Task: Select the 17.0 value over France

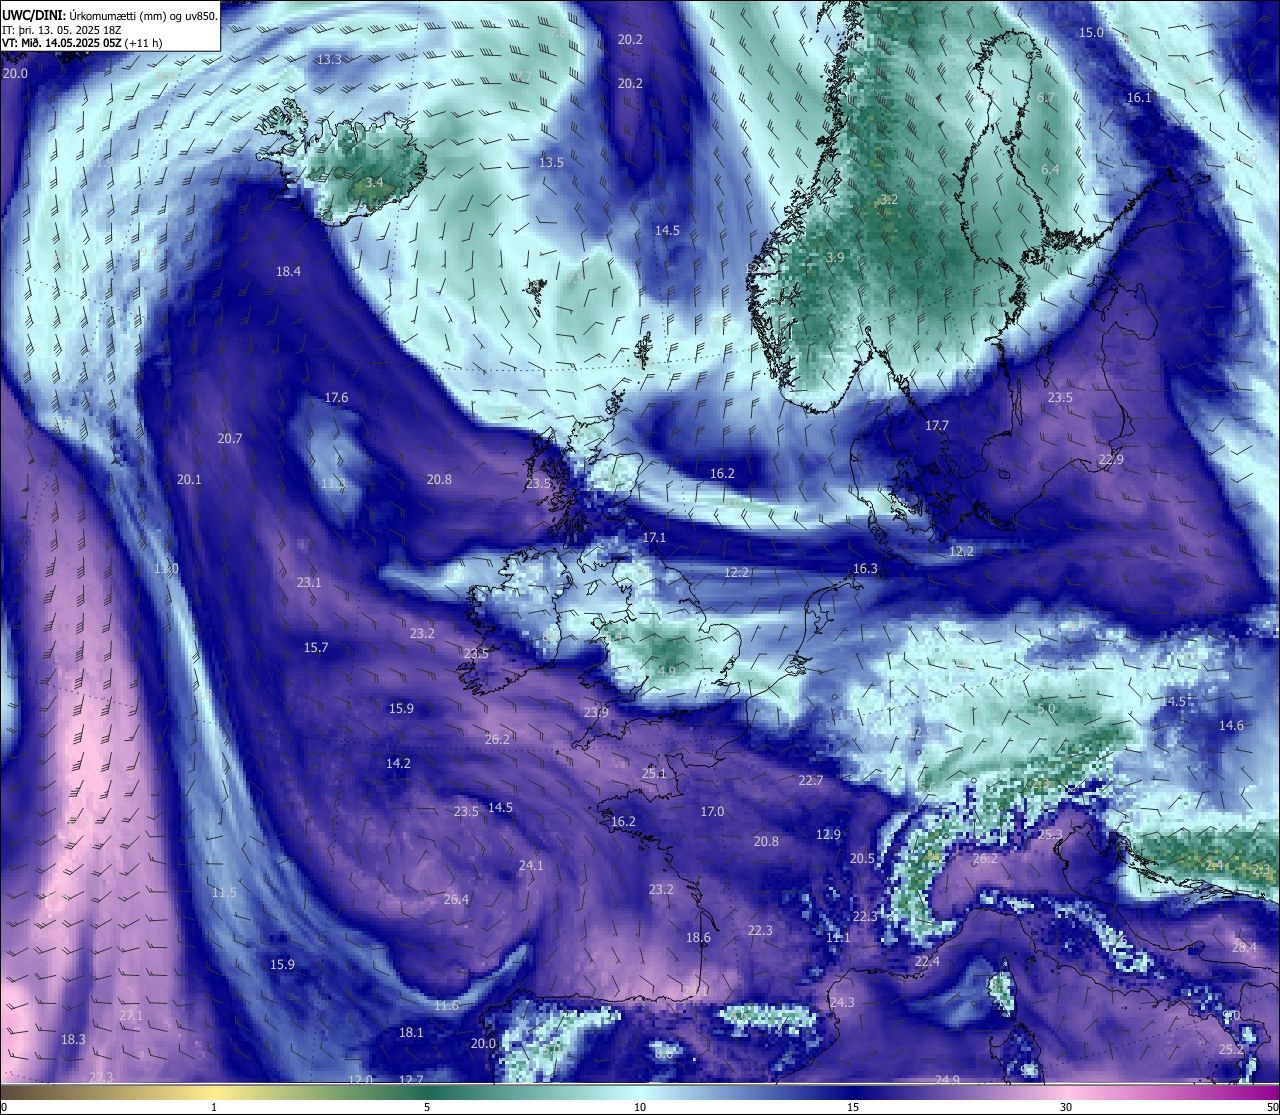Action: tap(712, 811)
